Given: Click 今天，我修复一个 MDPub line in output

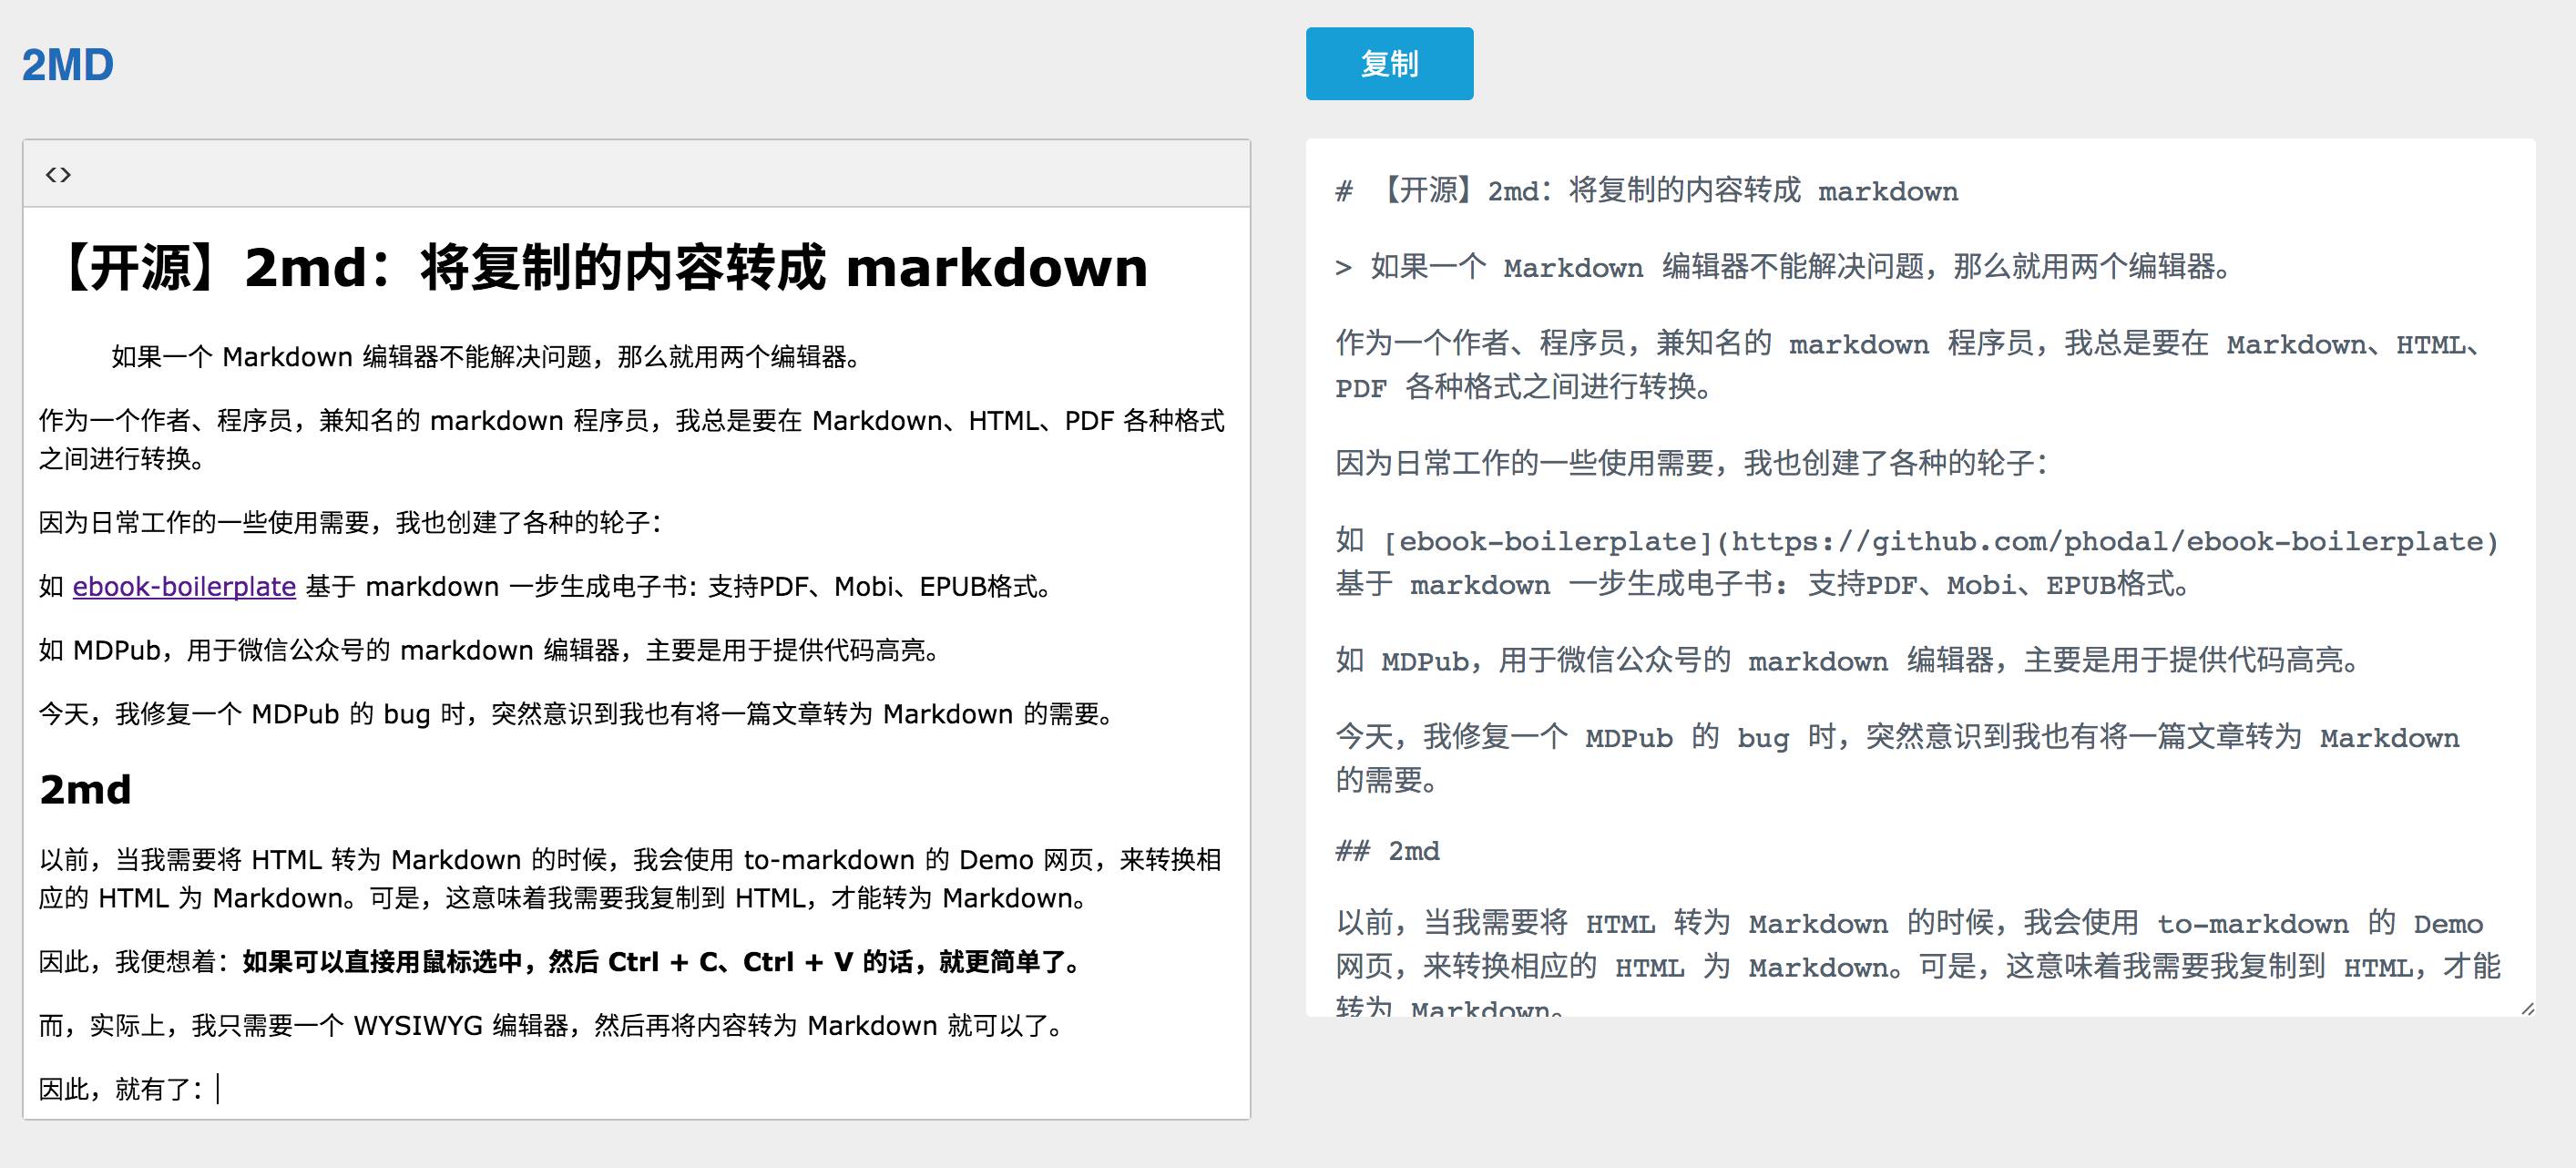Looking at the screenshot, I should [1897, 758].
